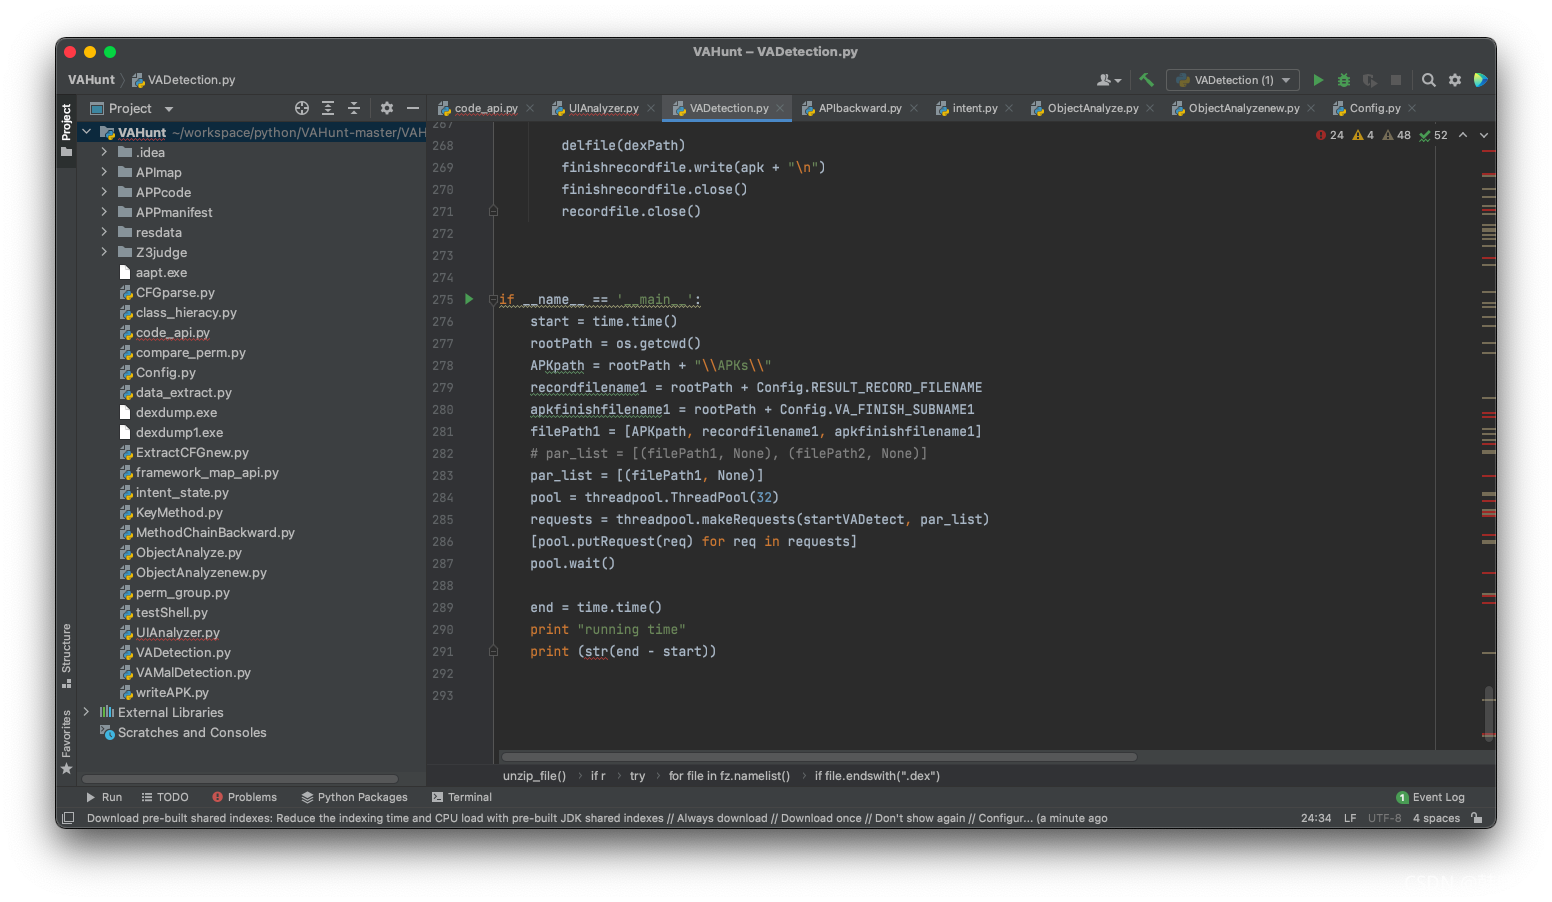Toggle the Terminal tool window
Screen dimensions: 1552x902
coord(461,797)
